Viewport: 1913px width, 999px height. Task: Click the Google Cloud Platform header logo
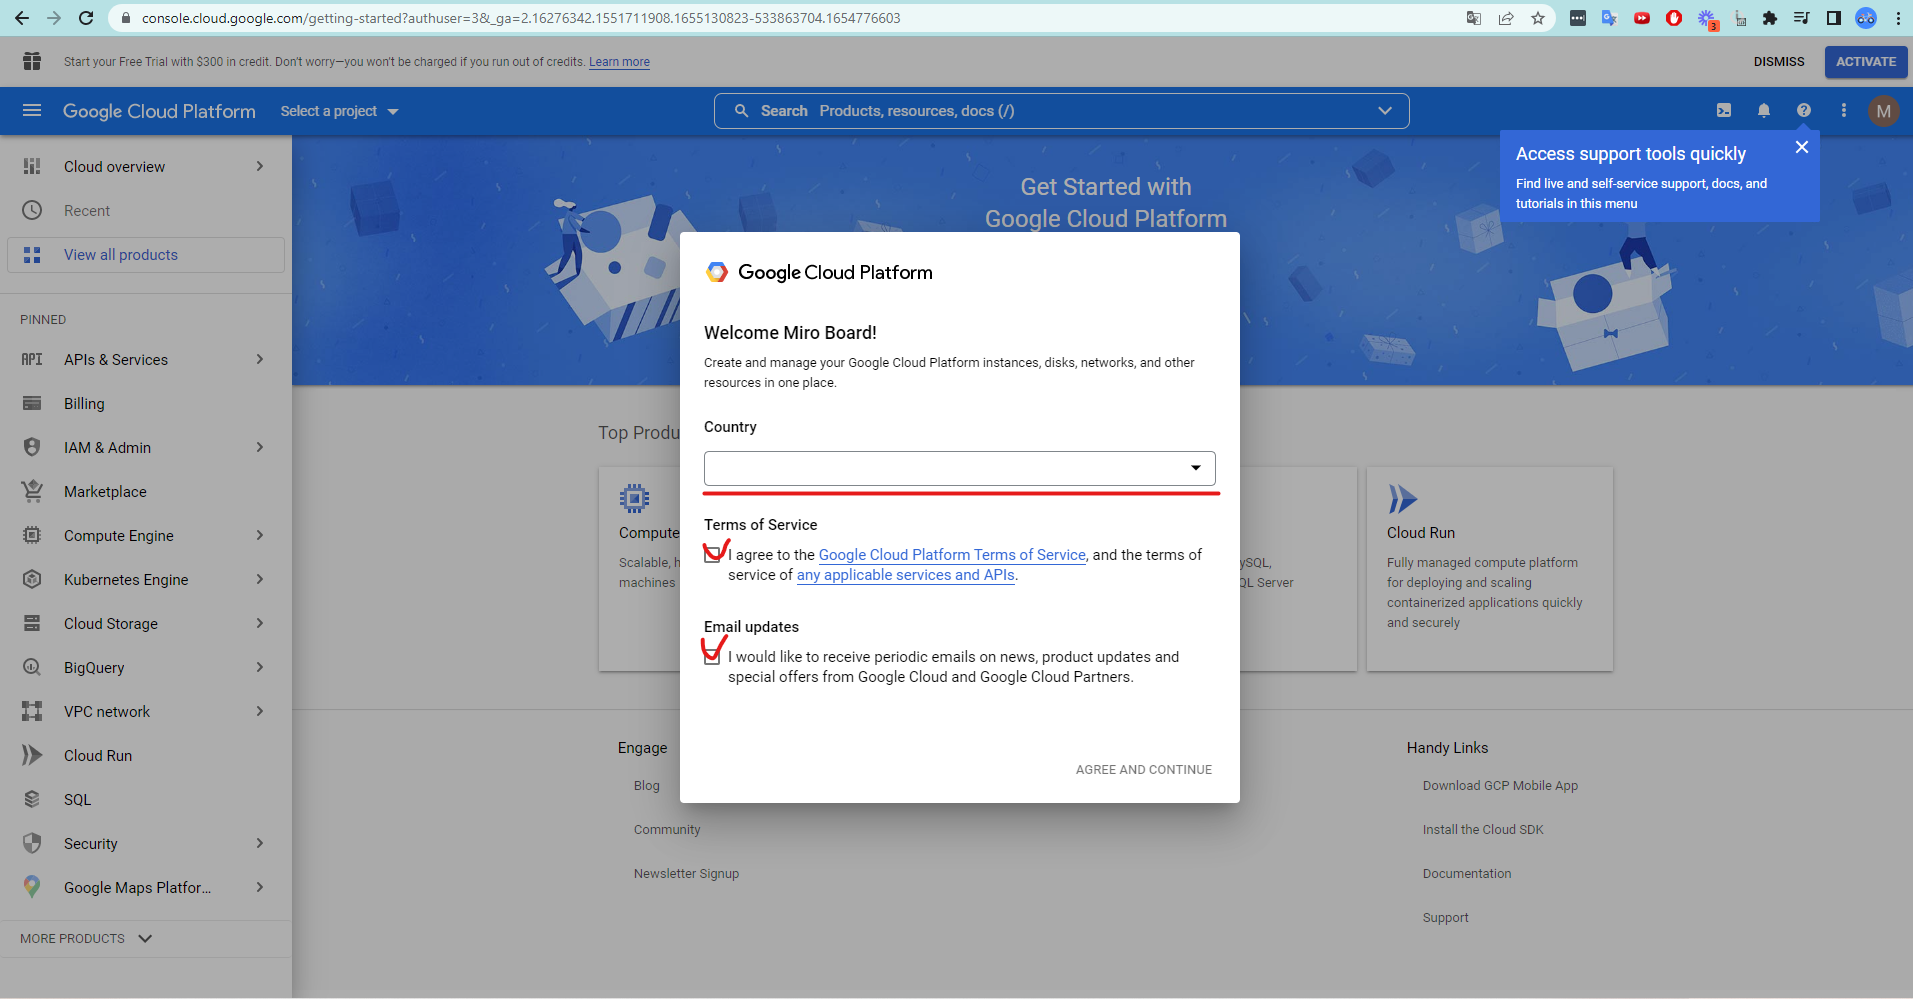(x=159, y=111)
